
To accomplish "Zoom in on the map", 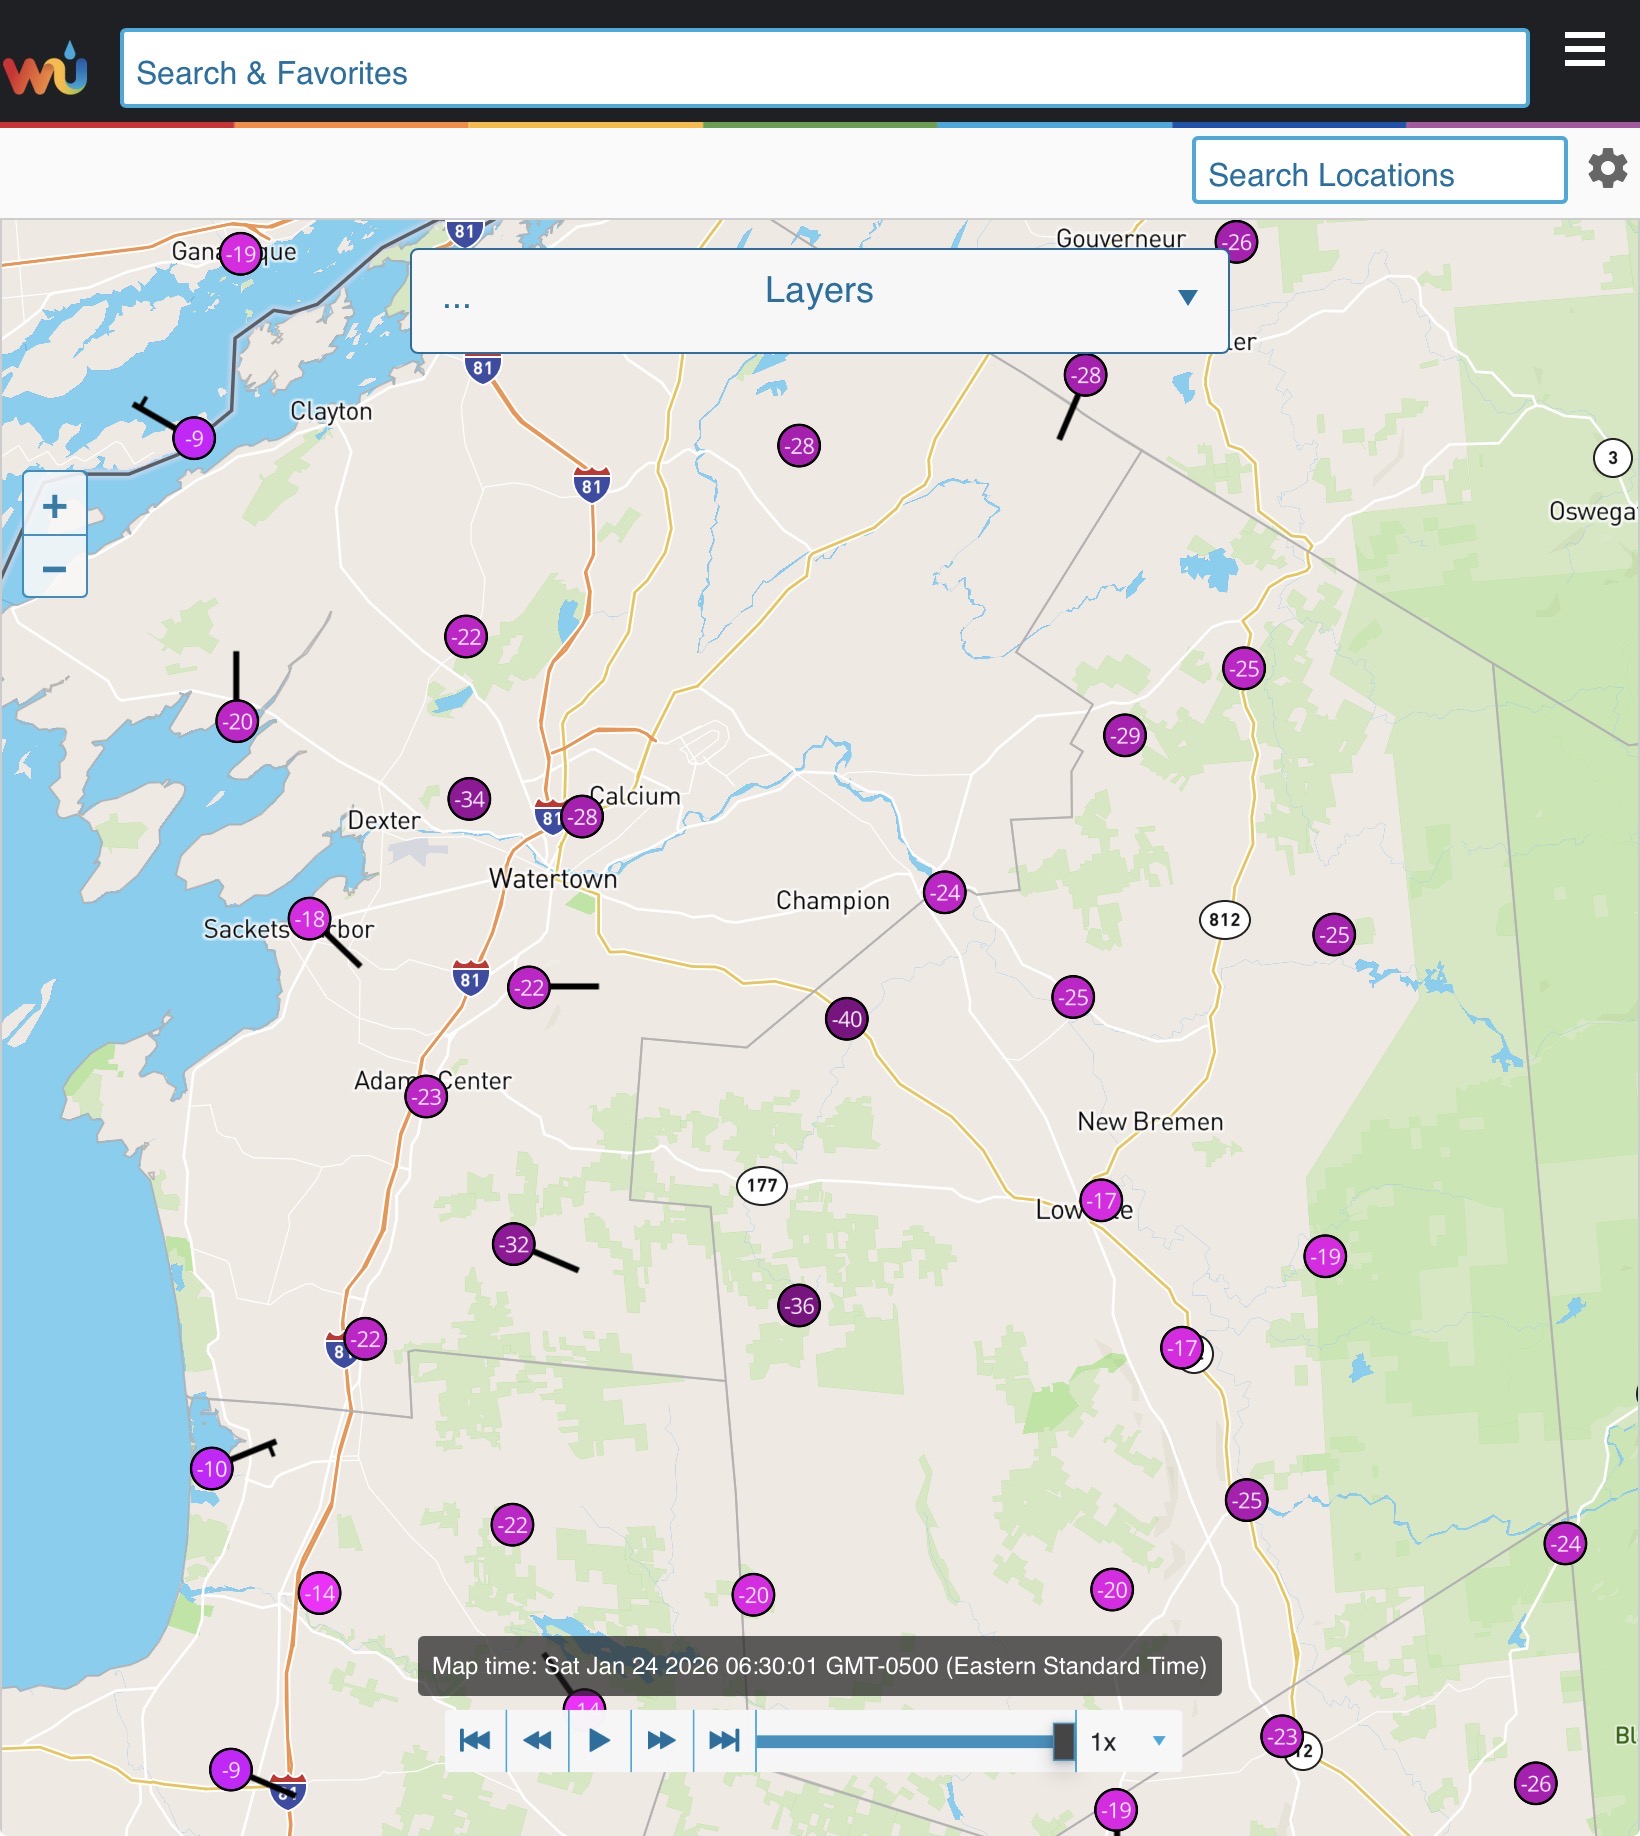I will pyautogui.click(x=55, y=506).
